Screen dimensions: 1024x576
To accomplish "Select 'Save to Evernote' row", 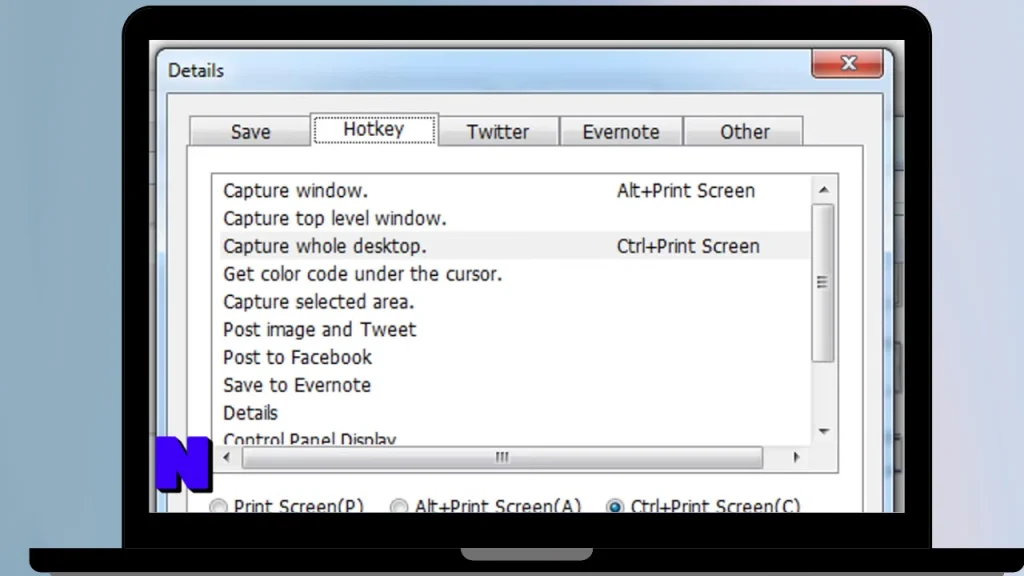I will coord(515,385).
